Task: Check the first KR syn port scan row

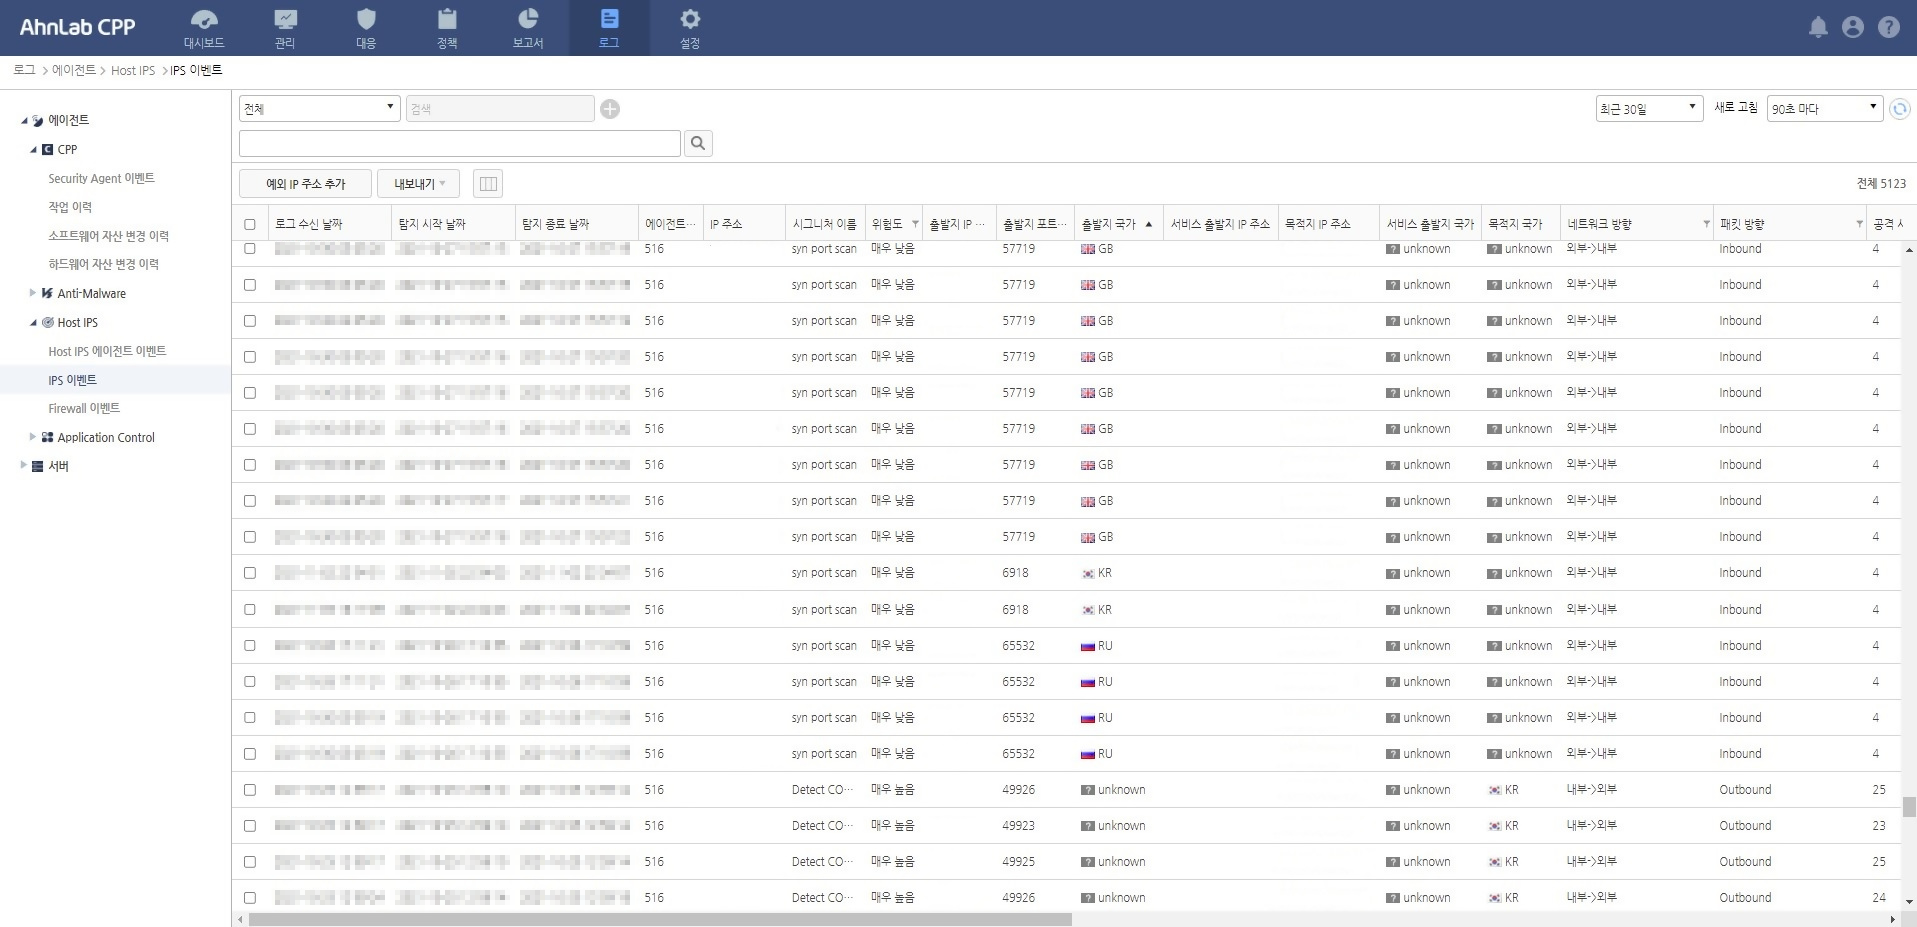Action: pyautogui.click(x=250, y=573)
